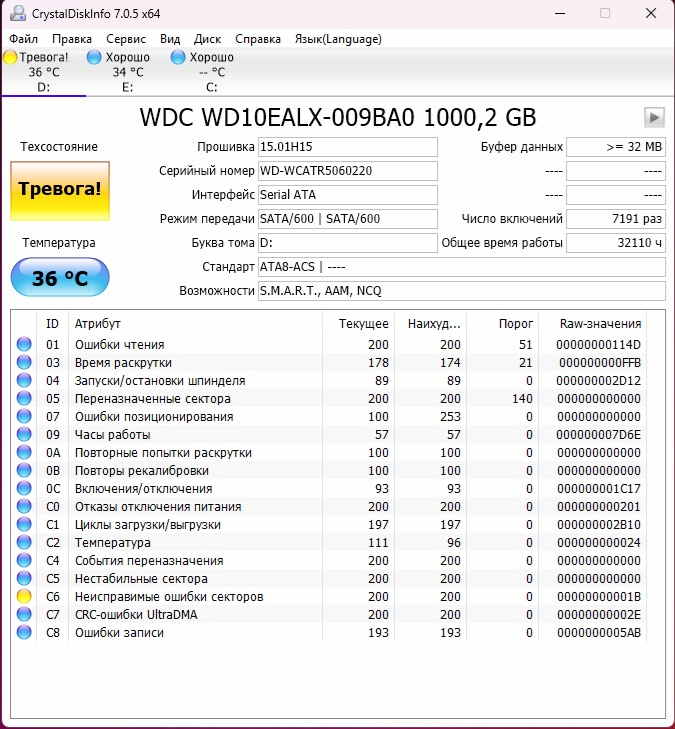Click the CrystalDiskInfo app icon in title bar
The width and height of the screenshot is (675, 729).
pos(18,13)
